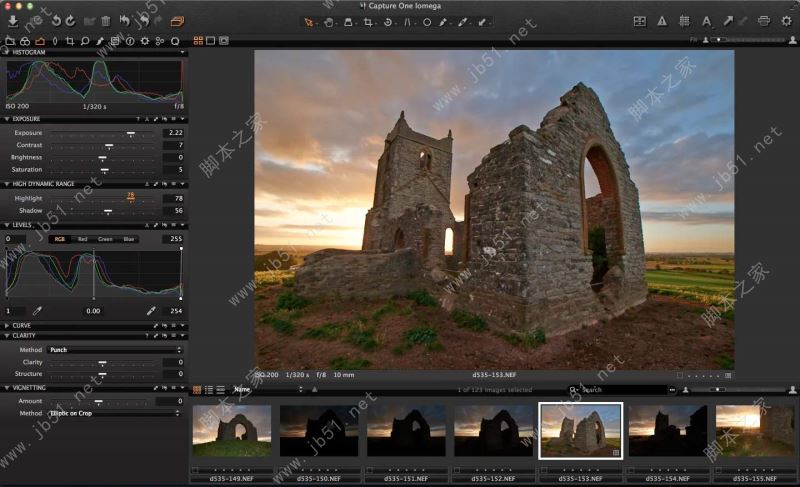Open the Metadata info tool tab
This screenshot has width=800, height=487.
point(130,41)
